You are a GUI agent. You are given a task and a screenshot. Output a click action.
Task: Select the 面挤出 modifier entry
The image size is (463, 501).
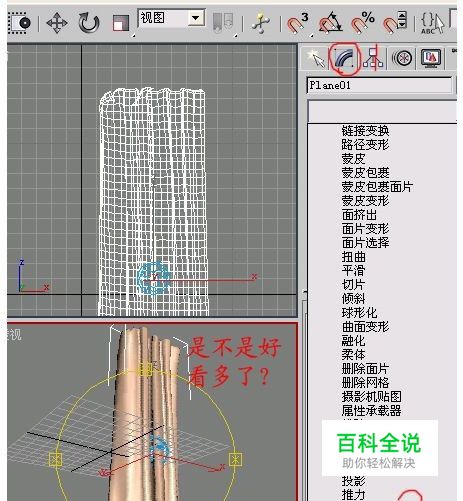[359, 214]
